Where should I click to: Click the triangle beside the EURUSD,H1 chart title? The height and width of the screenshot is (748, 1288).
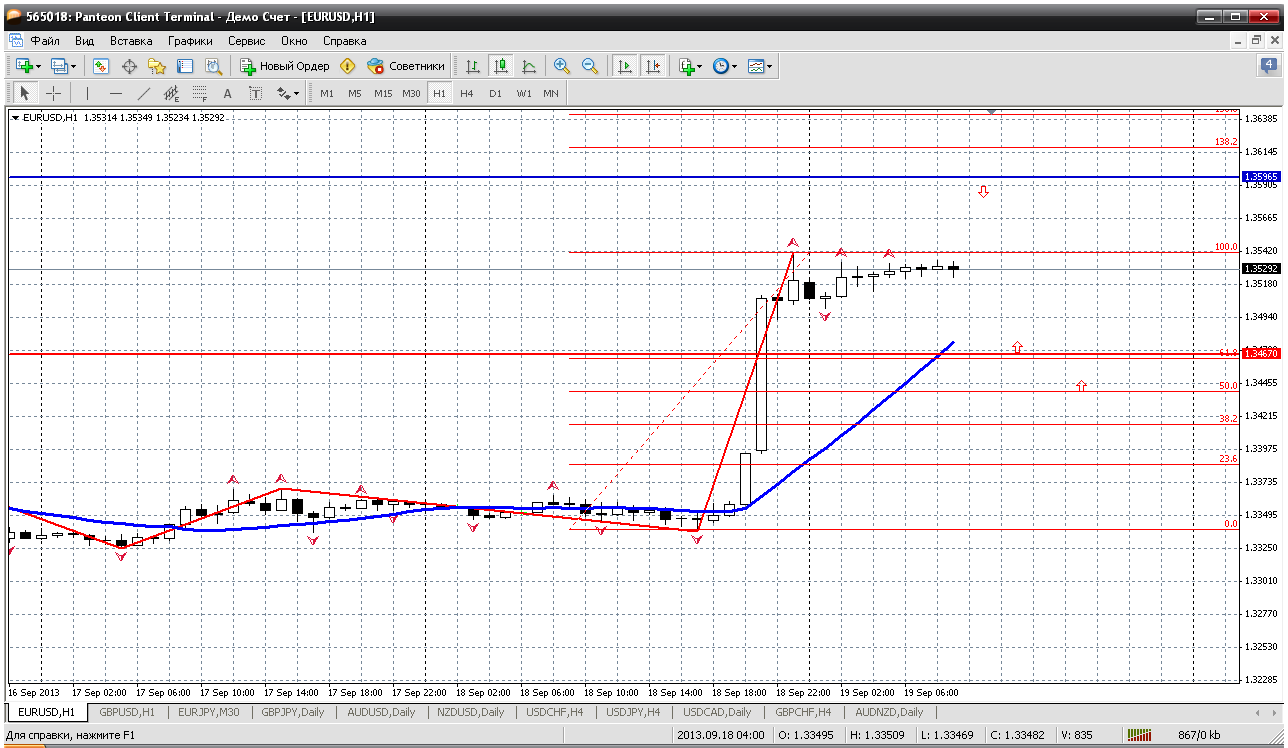[x=16, y=117]
